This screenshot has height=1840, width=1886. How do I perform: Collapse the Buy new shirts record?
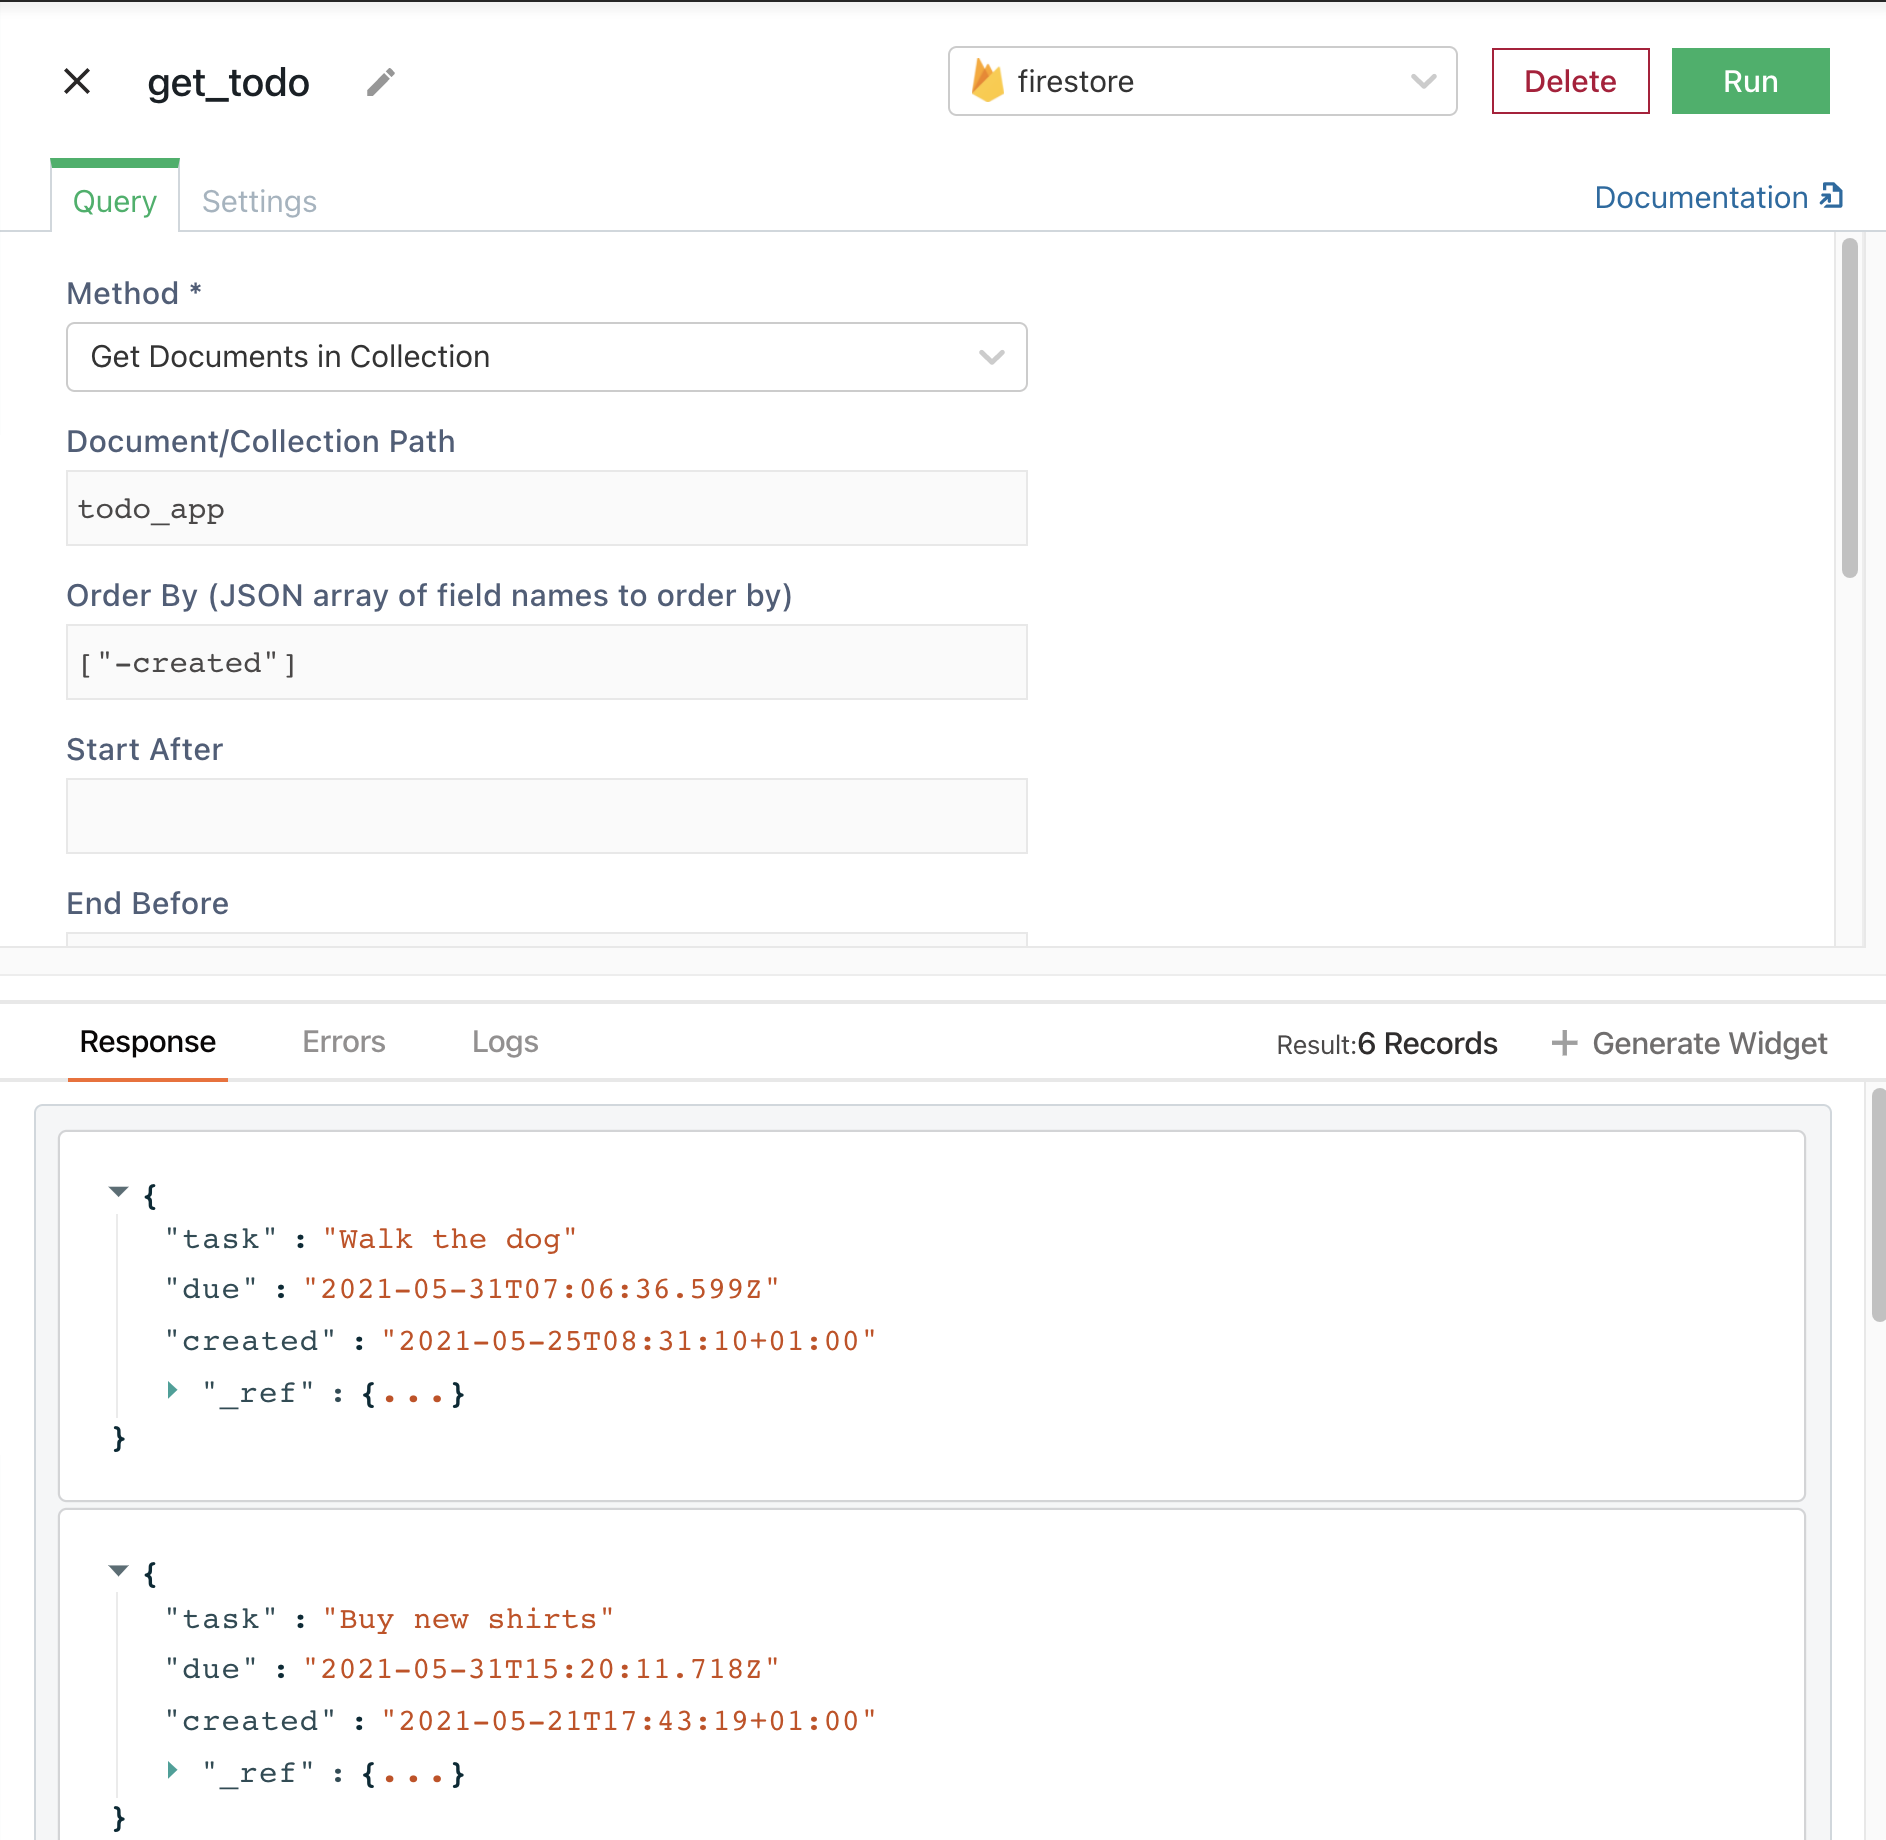point(118,1571)
